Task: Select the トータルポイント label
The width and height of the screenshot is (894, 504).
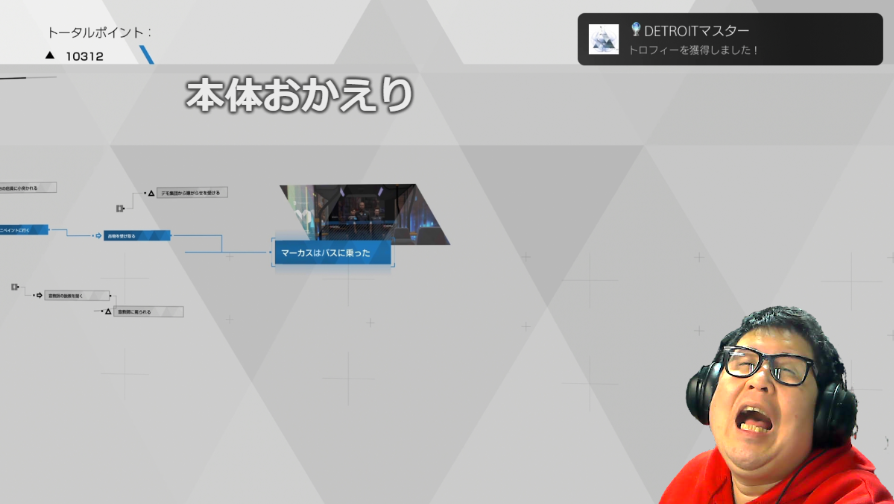Action: [98, 32]
